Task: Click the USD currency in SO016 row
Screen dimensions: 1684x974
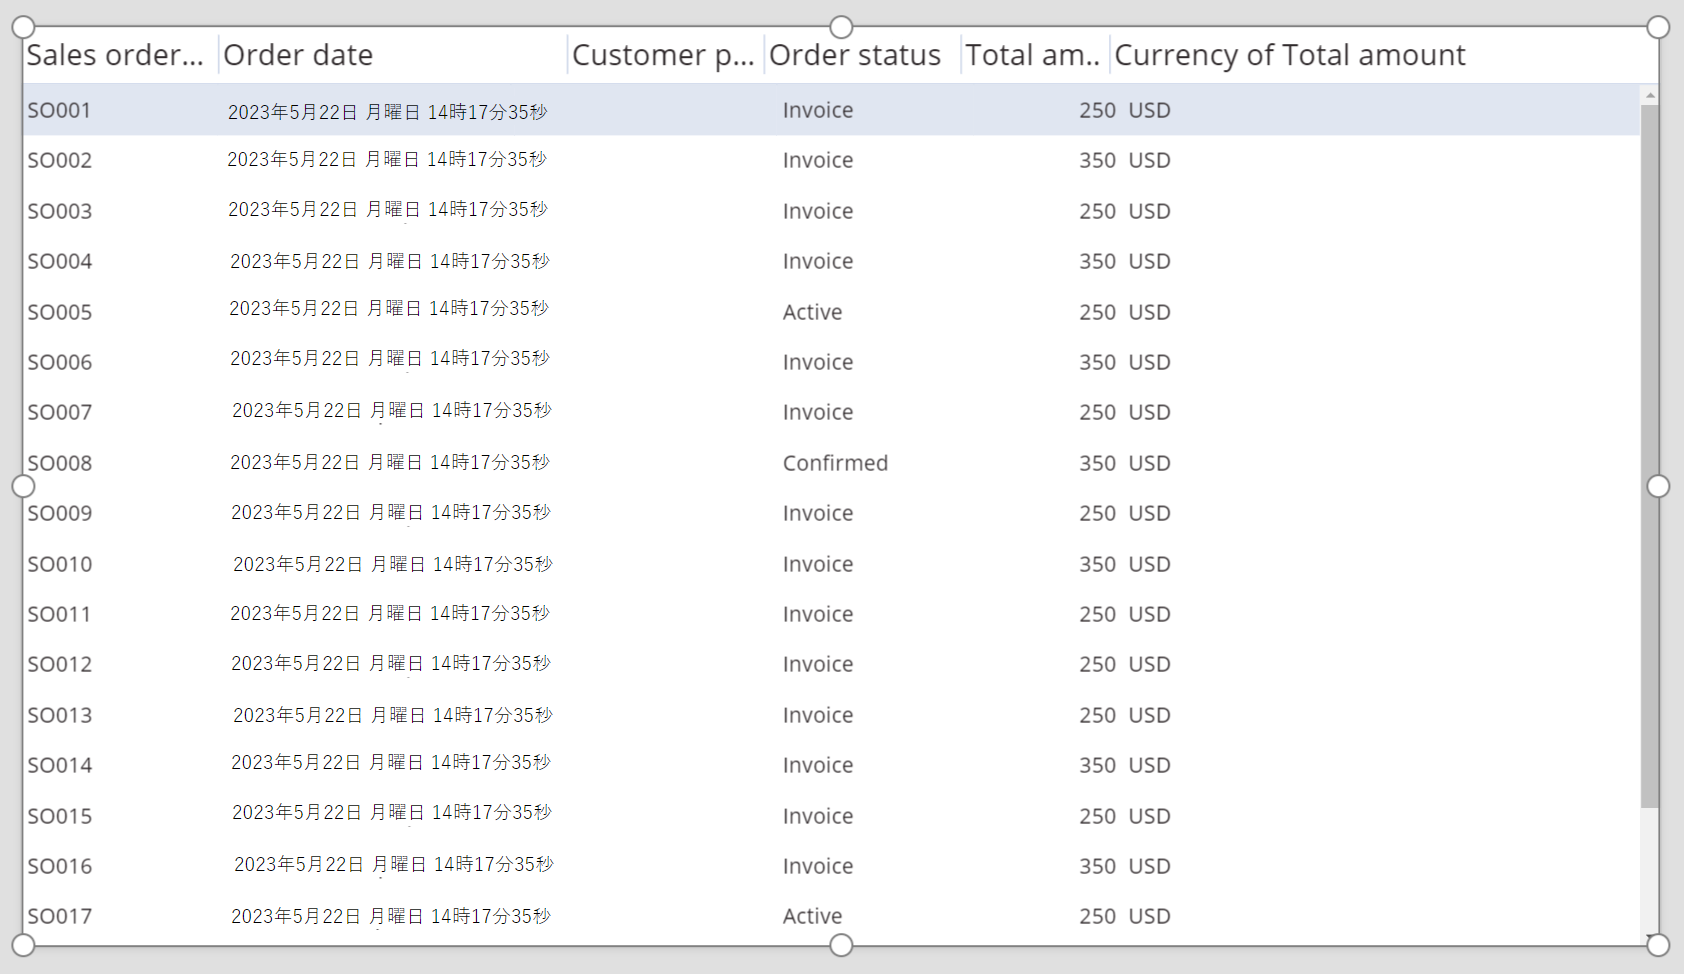Action: pyautogui.click(x=1149, y=866)
